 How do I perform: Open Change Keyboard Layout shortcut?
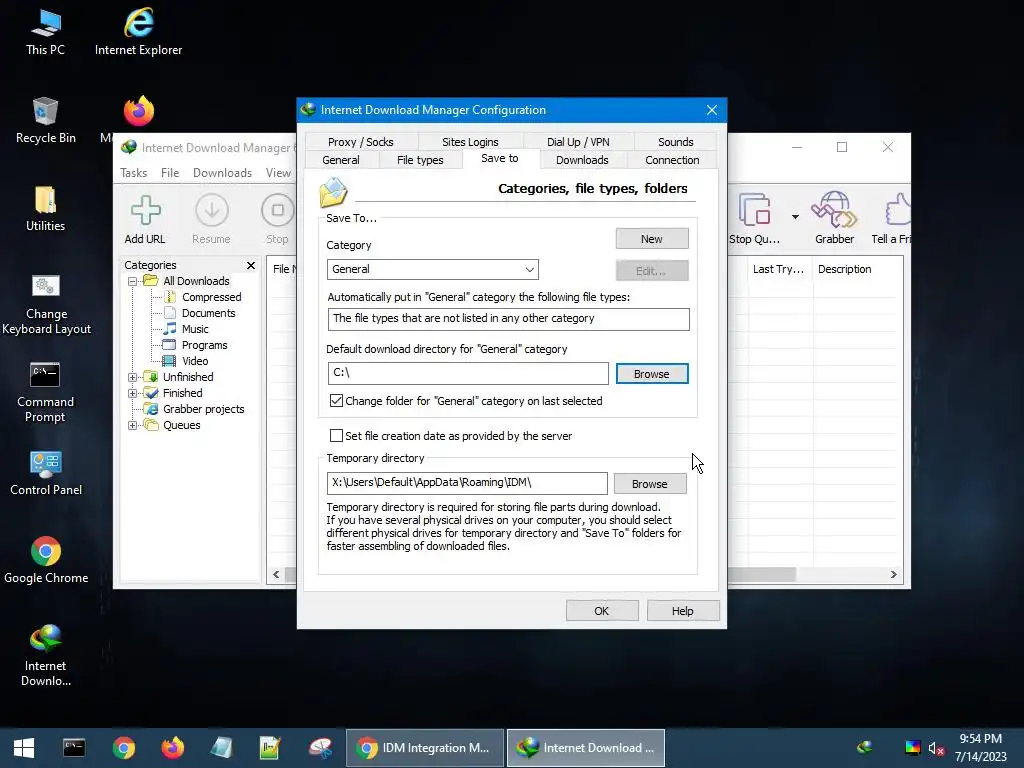point(46,304)
